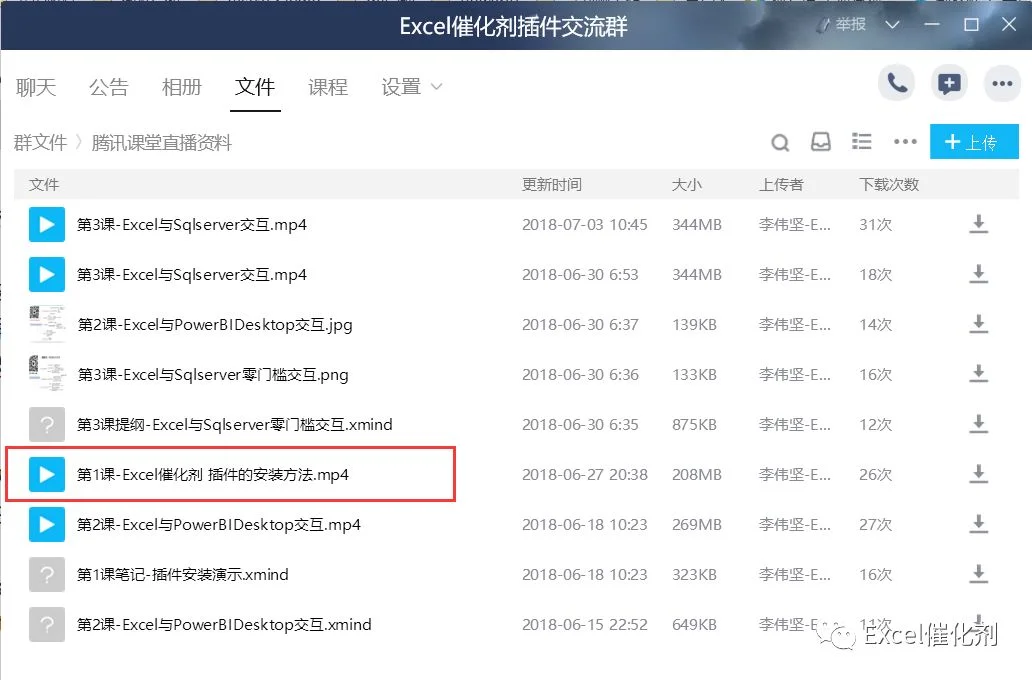
Task: Select file name 第2课-Excel与PowerBIDesktop交互.mp4
Action: [219, 525]
